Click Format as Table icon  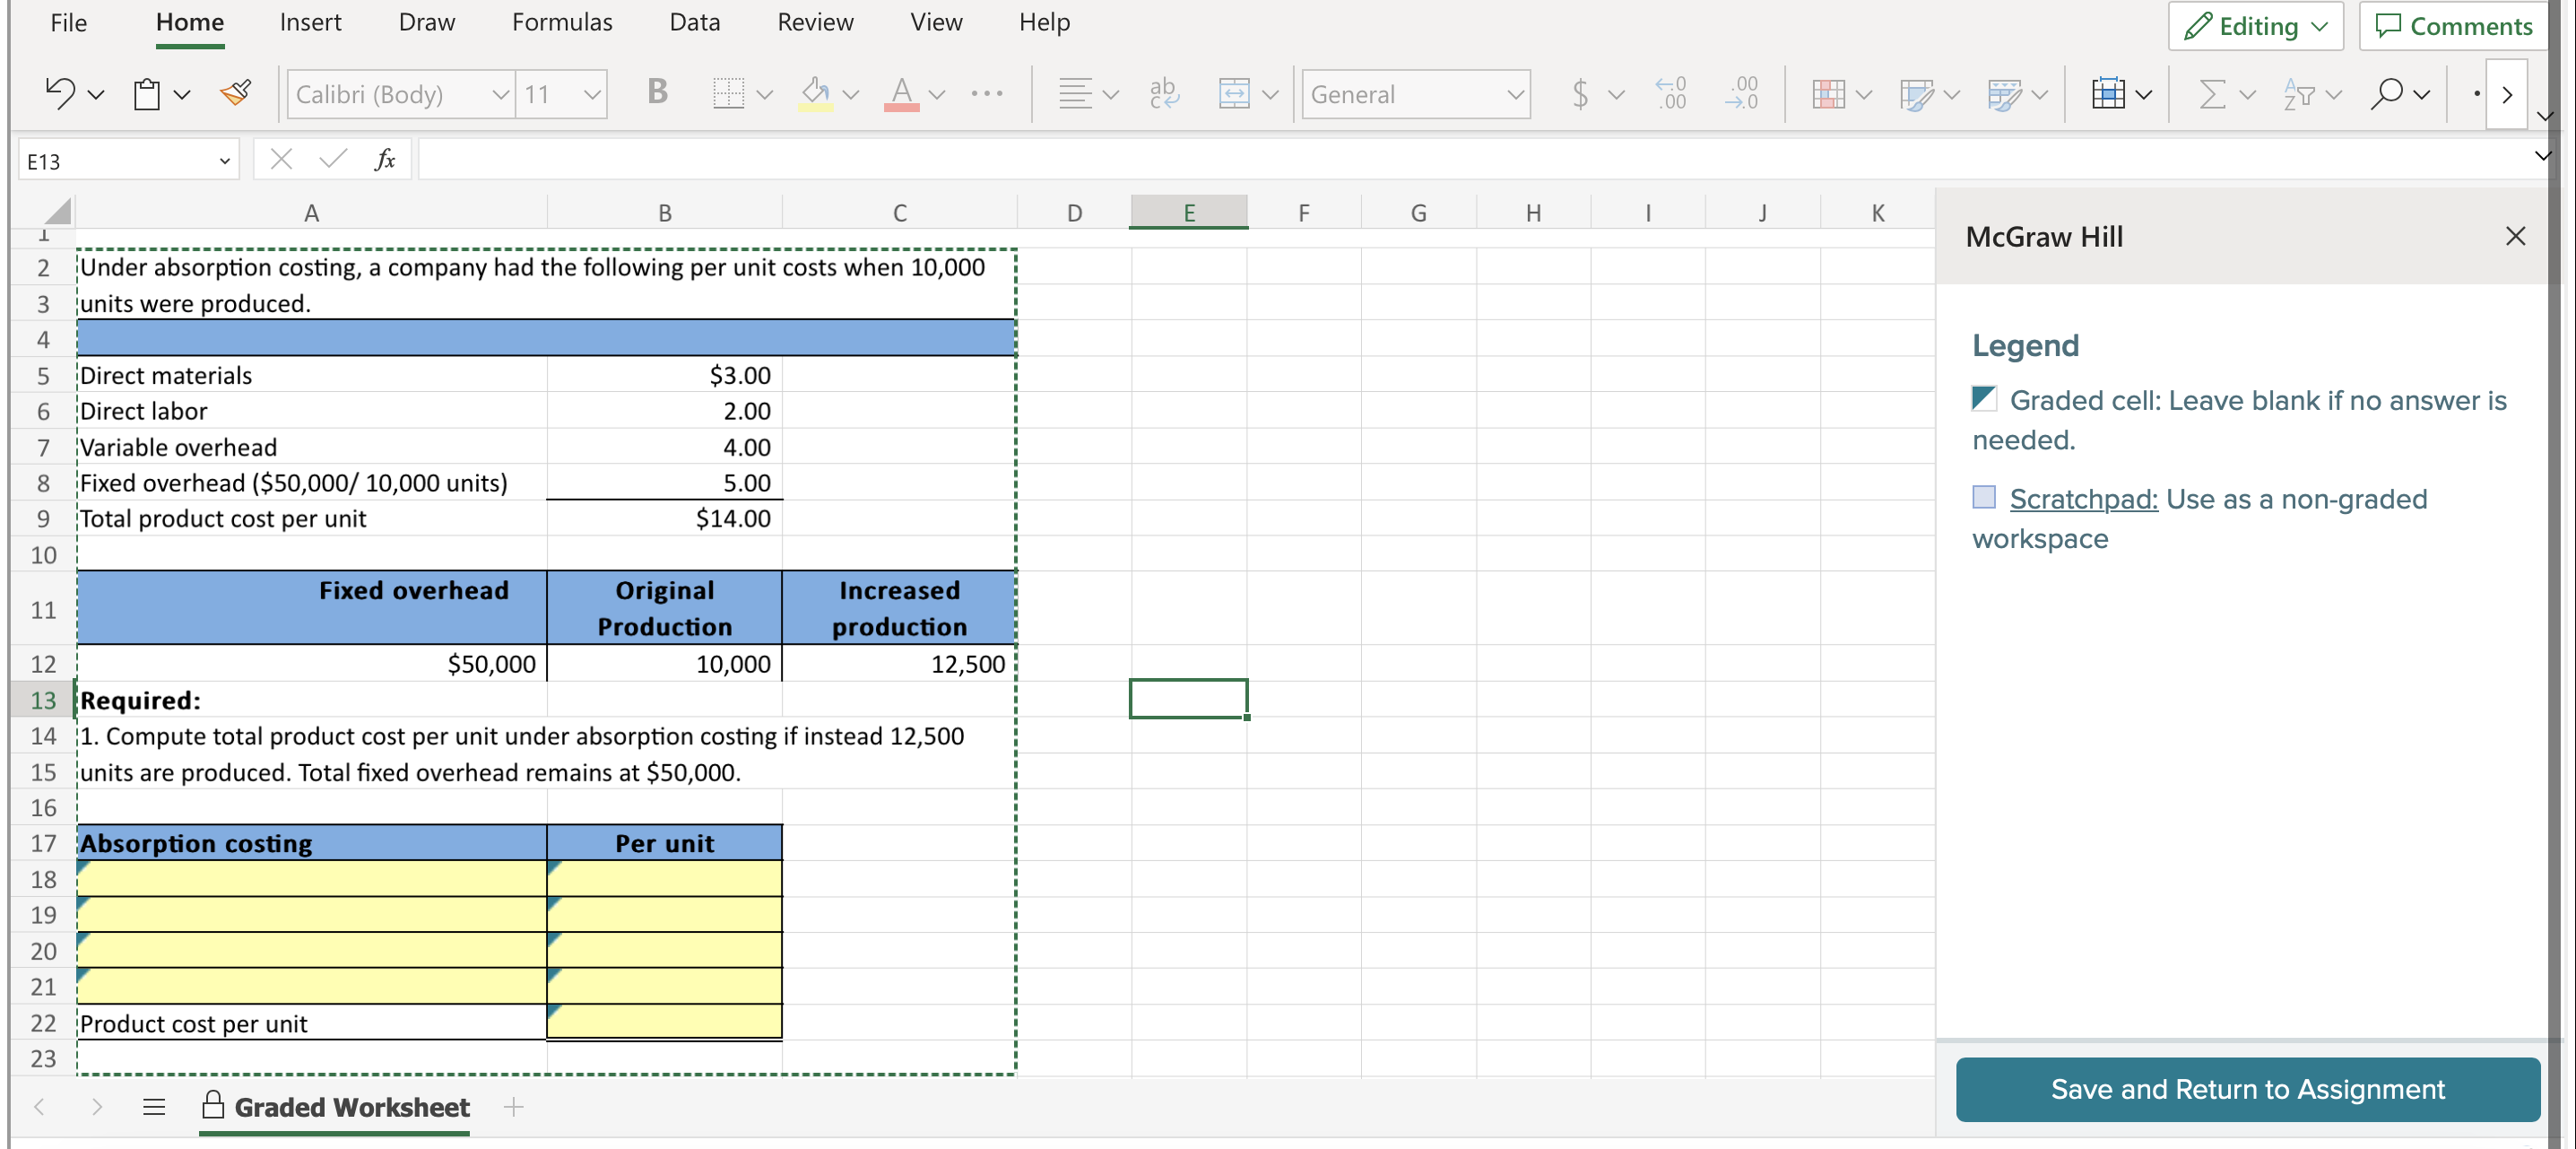point(1916,94)
